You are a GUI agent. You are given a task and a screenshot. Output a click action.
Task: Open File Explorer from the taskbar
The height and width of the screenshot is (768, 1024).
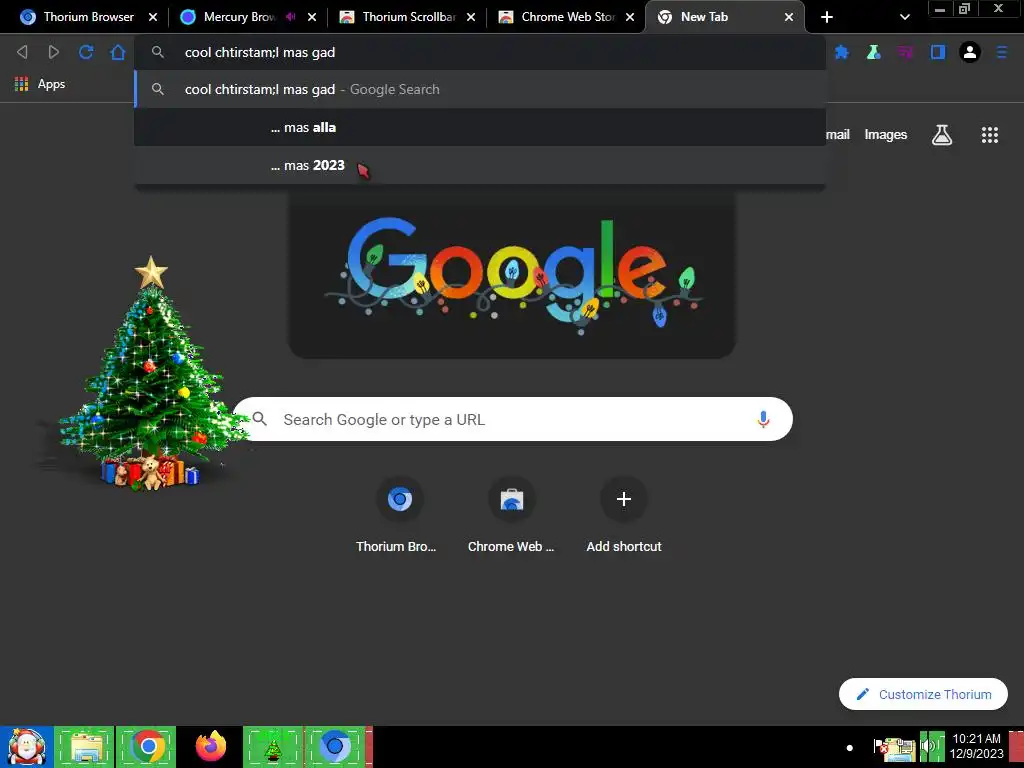[84, 746]
